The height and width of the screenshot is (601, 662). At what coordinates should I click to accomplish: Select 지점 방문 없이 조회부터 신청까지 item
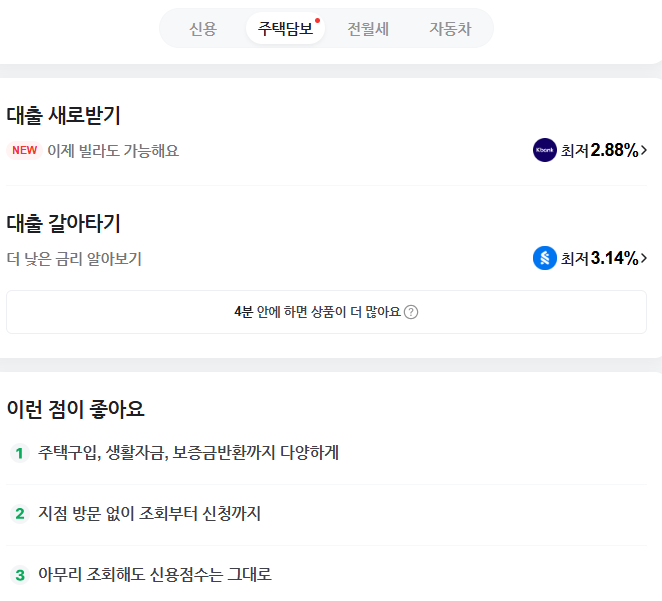(149, 514)
